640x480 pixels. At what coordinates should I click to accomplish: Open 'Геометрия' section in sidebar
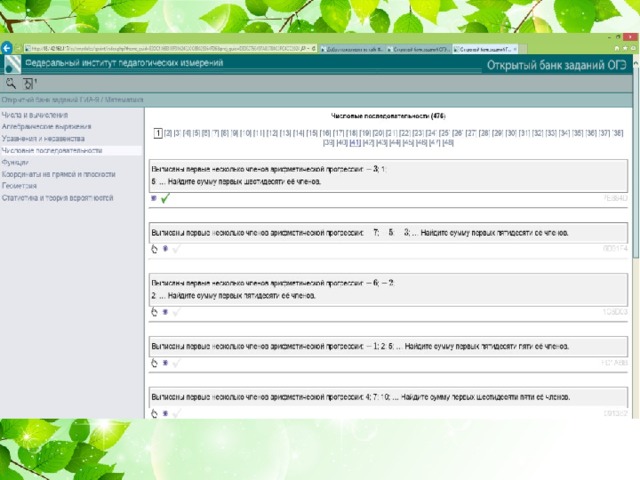click(19, 186)
